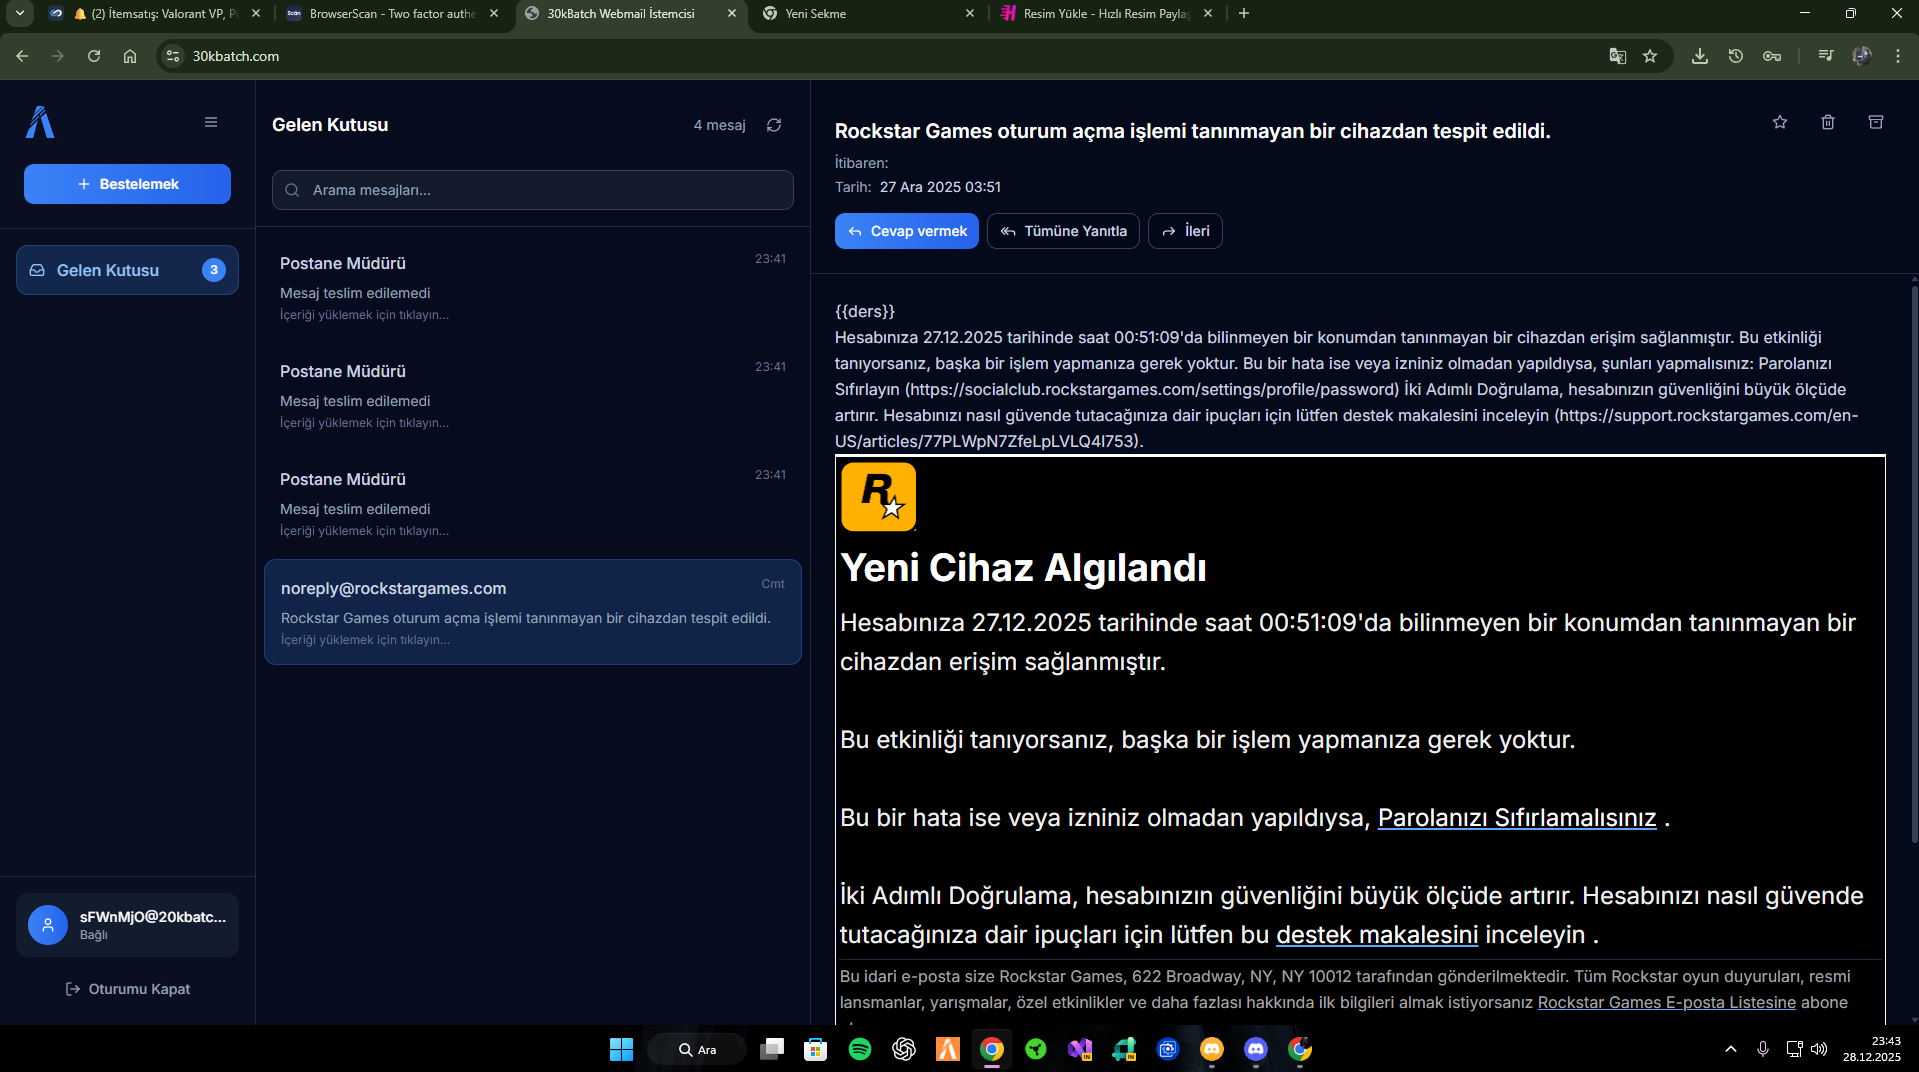The image size is (1919, 1072).
Task: Collapse the sidebar with the hamburger menu
Action: coord(211,122)
